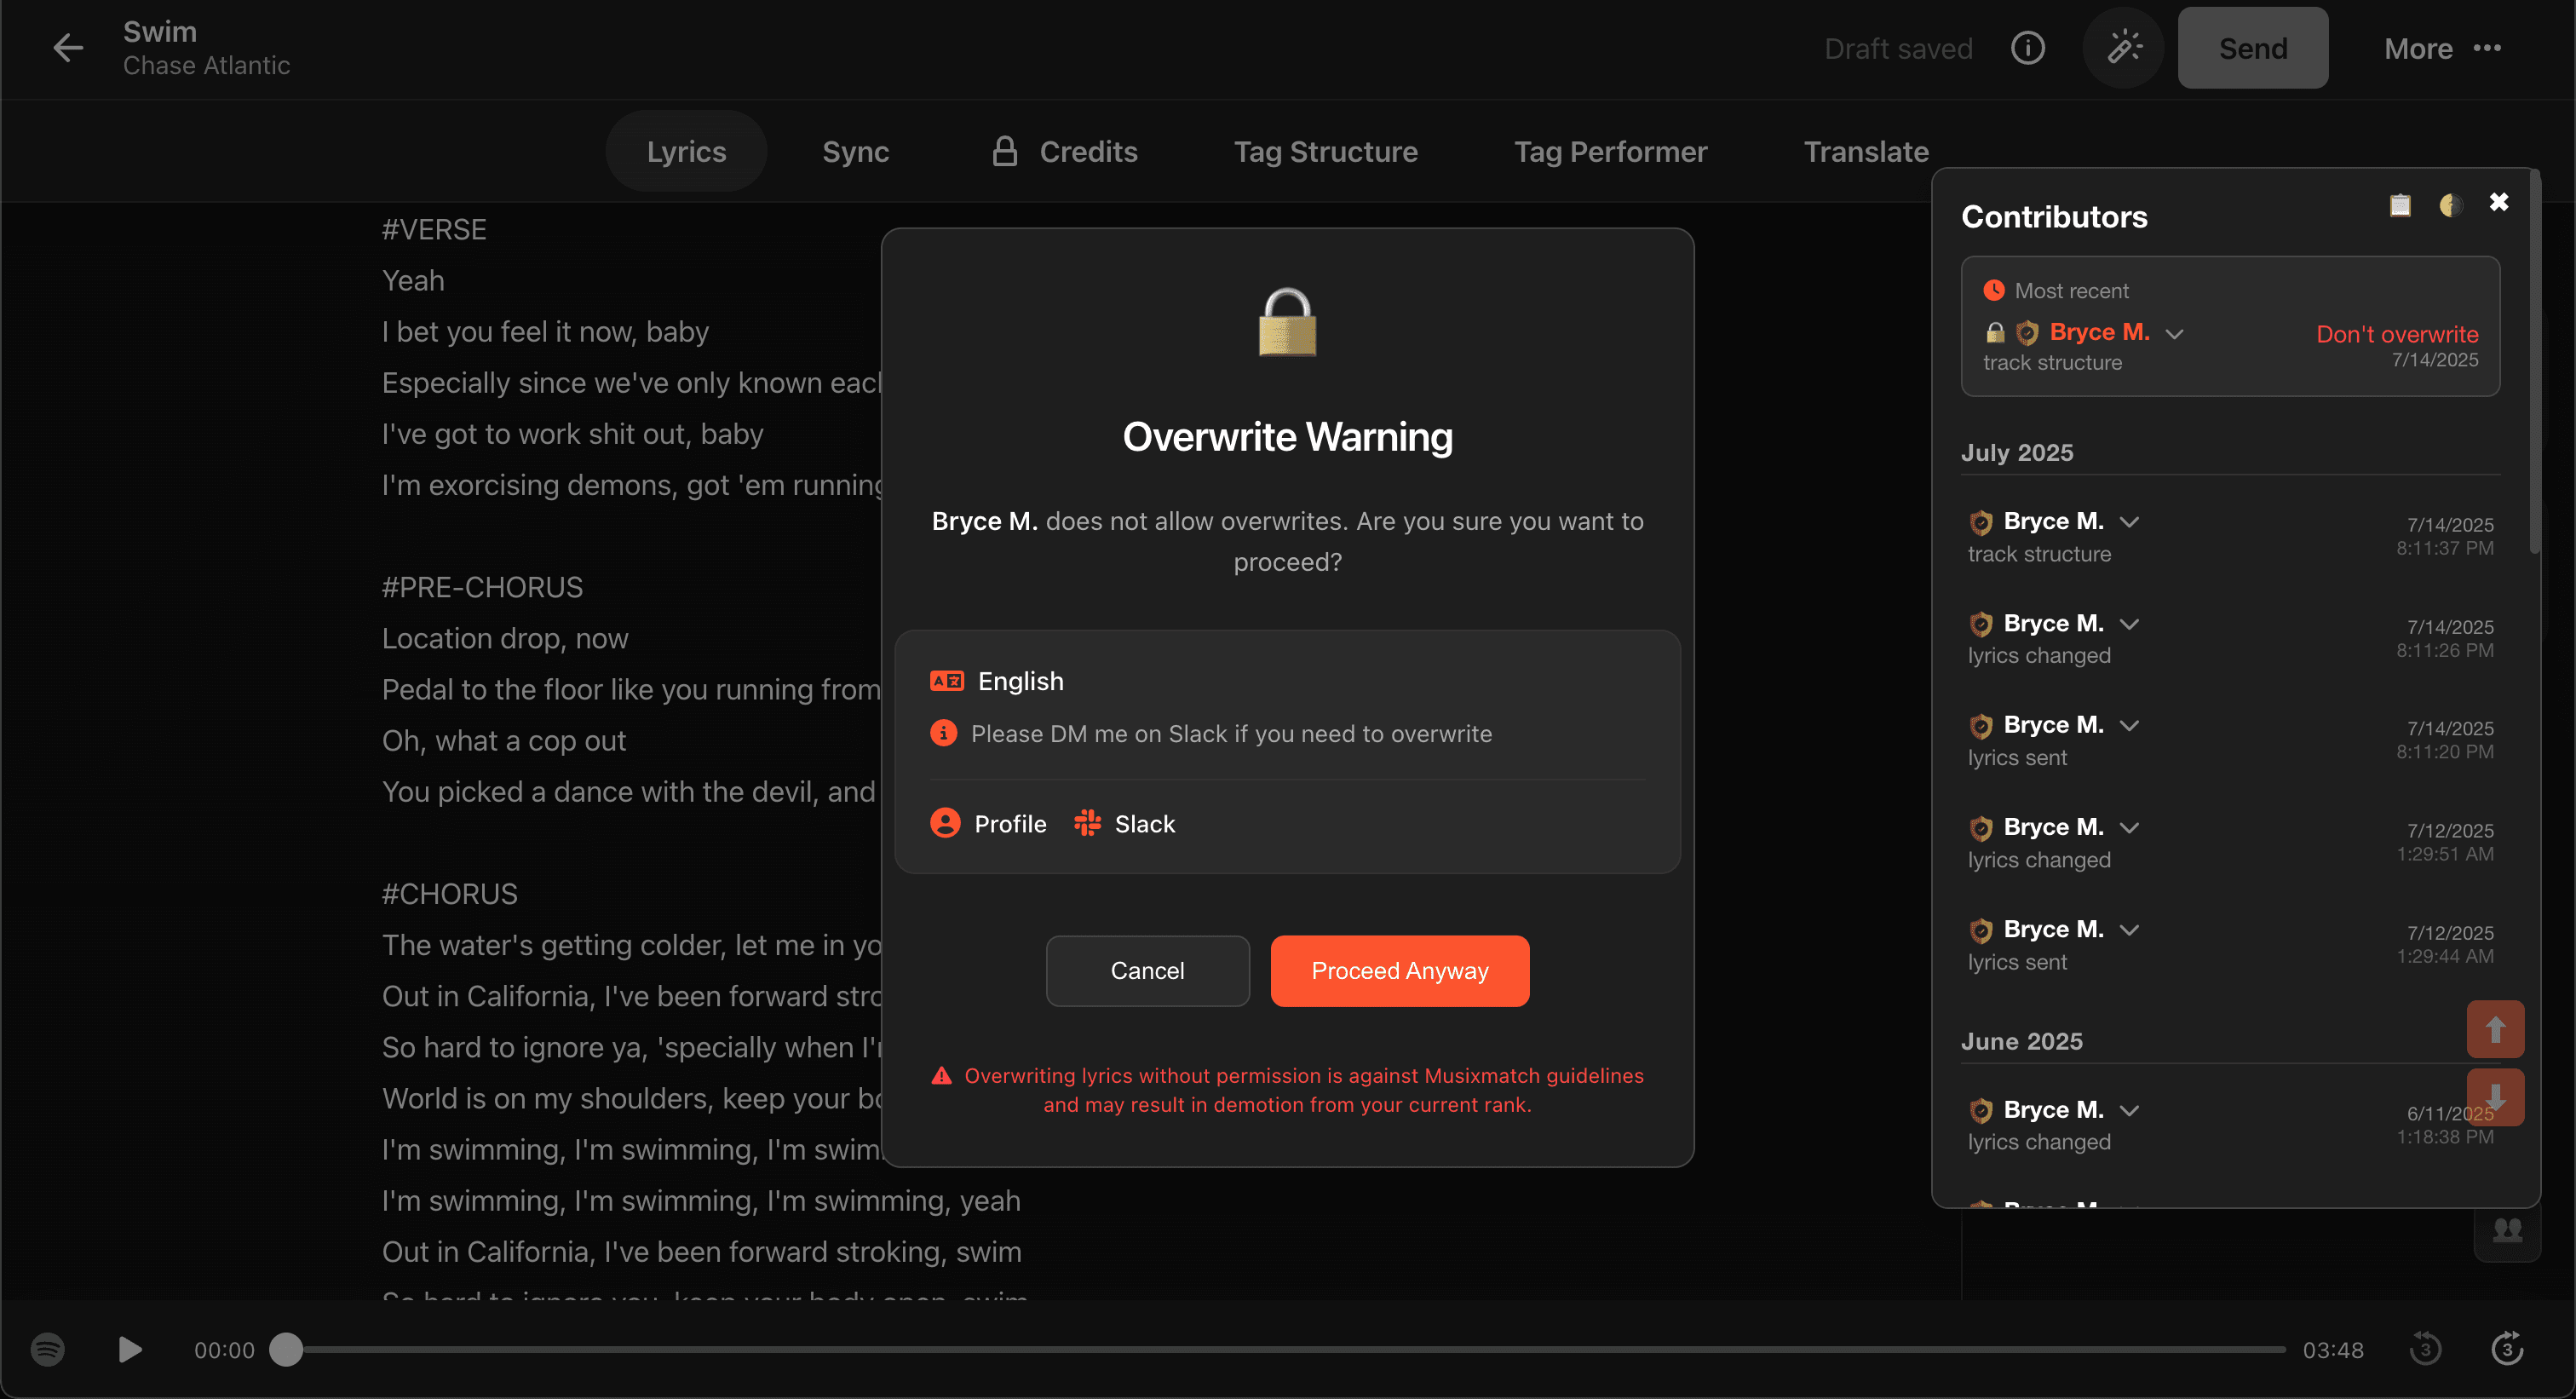Click the English language icon in dialog
The height and width of the screenshot is (1399, 2576).
click(x=946, y=681)
